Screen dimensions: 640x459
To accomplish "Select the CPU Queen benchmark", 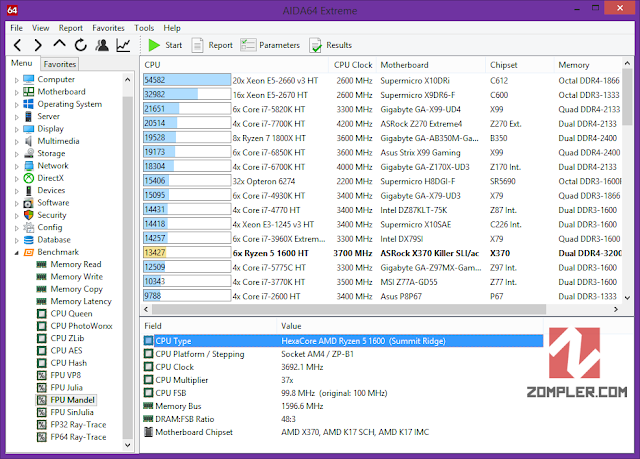I will pyautogui.click(x=71, y=314).
